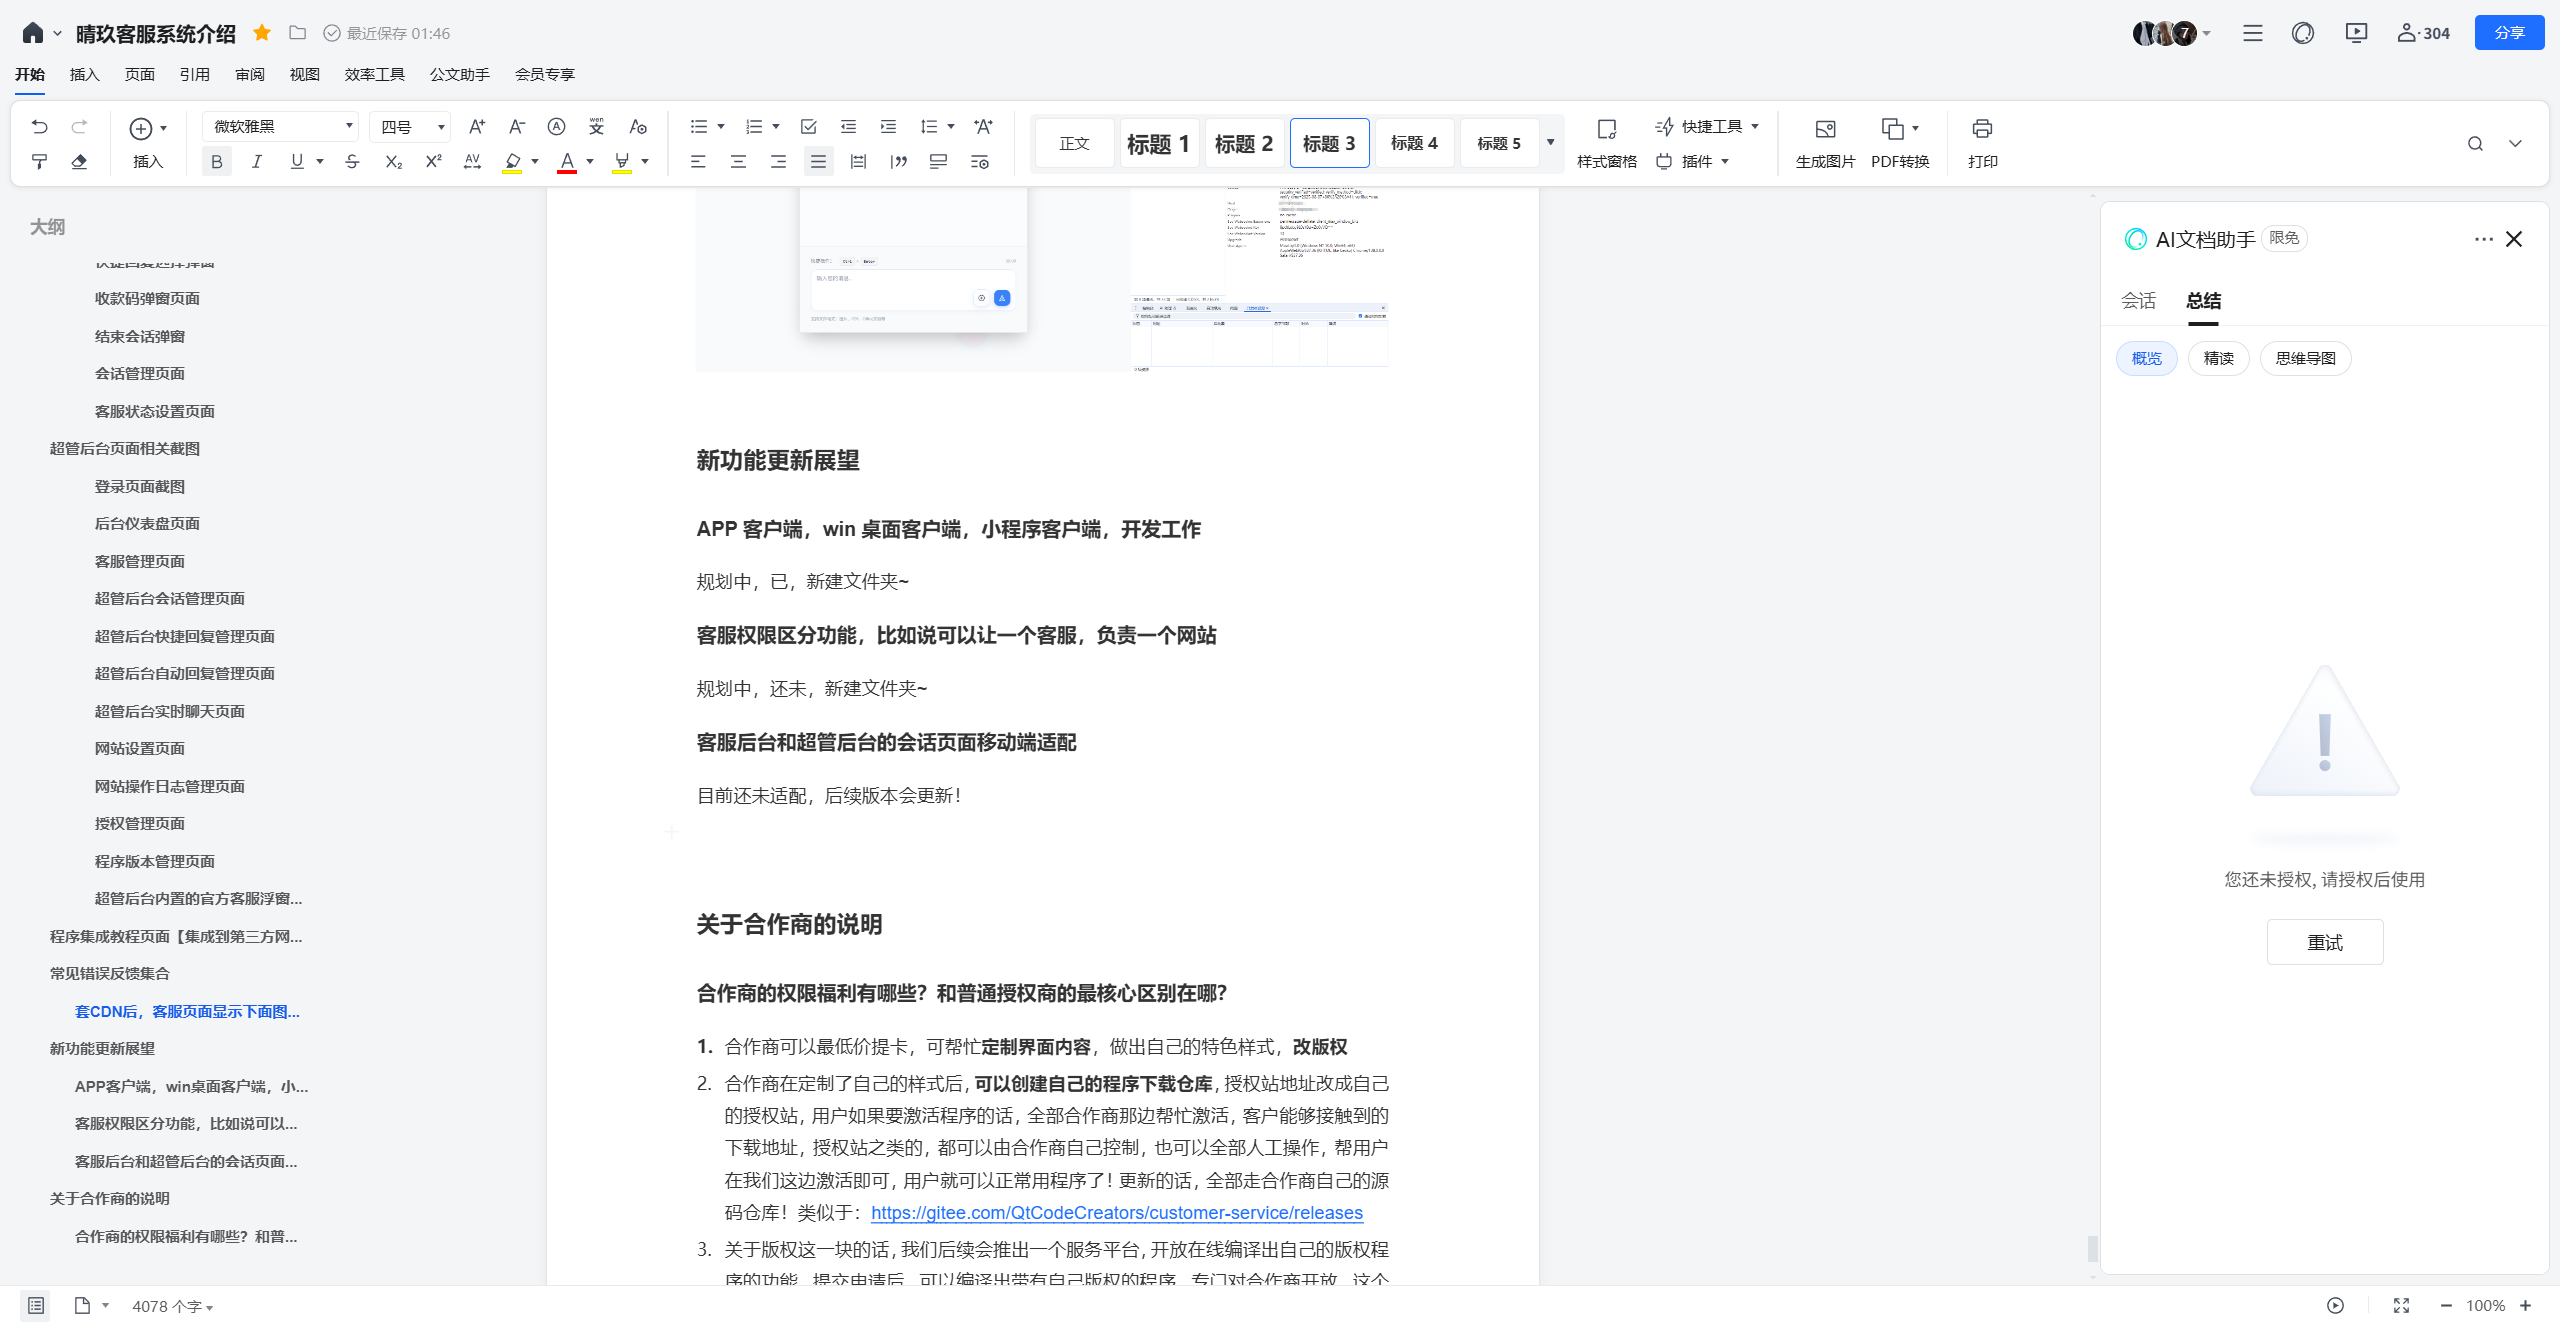This screenshot has width=2560, height=1325.
Task: Open the gitee.com releases hyperlink
Action: pyautogui.click(x=1116, y=1212)
